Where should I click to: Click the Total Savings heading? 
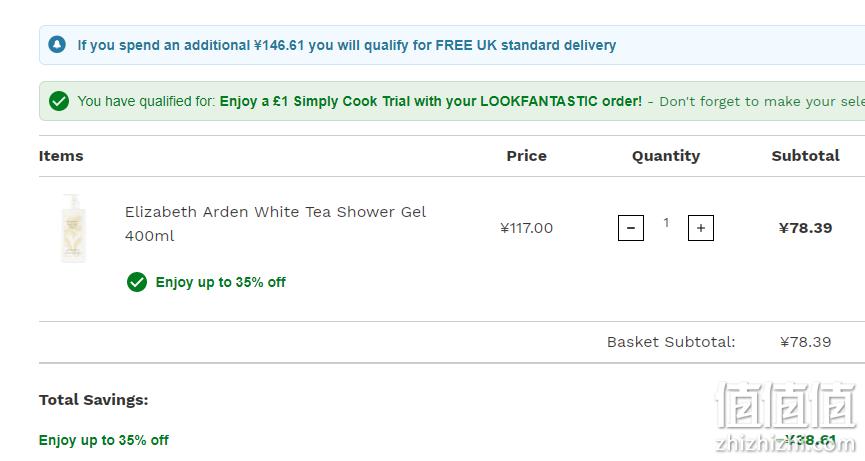click(93, 400)
